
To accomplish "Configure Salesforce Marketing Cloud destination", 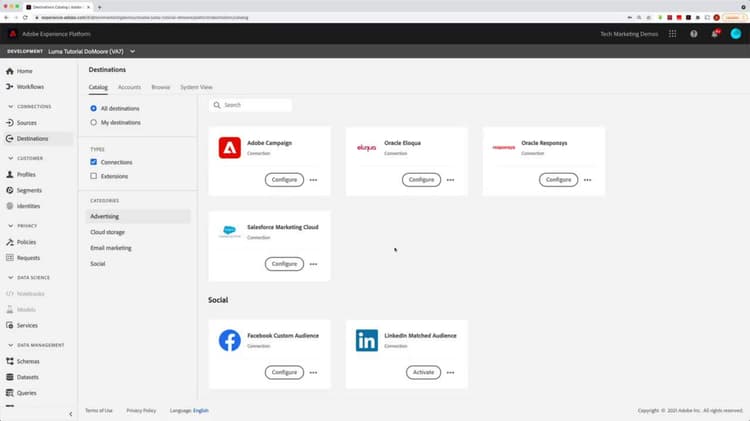I will (x=284, y=264).
